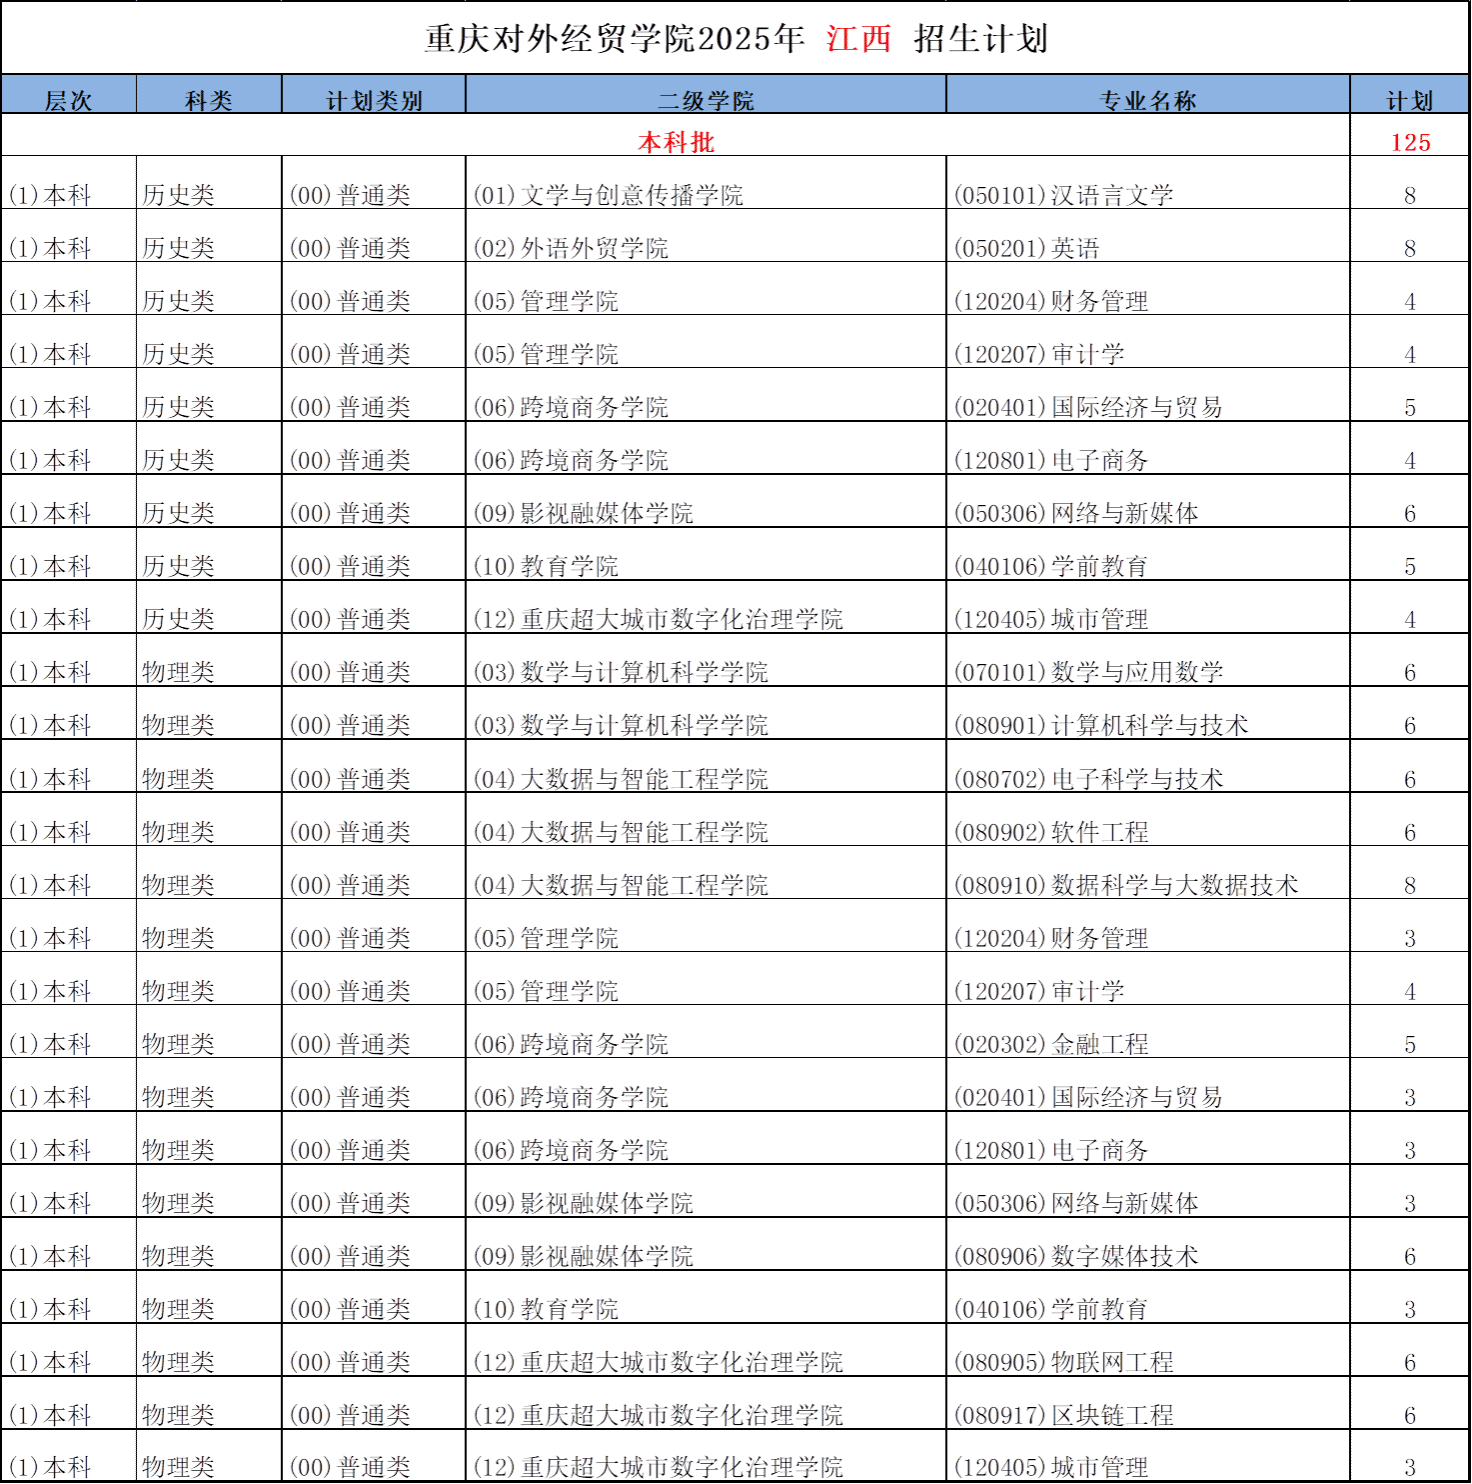Select the 计划 column header
Screen dimensions: 1472x1484
pos(1409,100)
